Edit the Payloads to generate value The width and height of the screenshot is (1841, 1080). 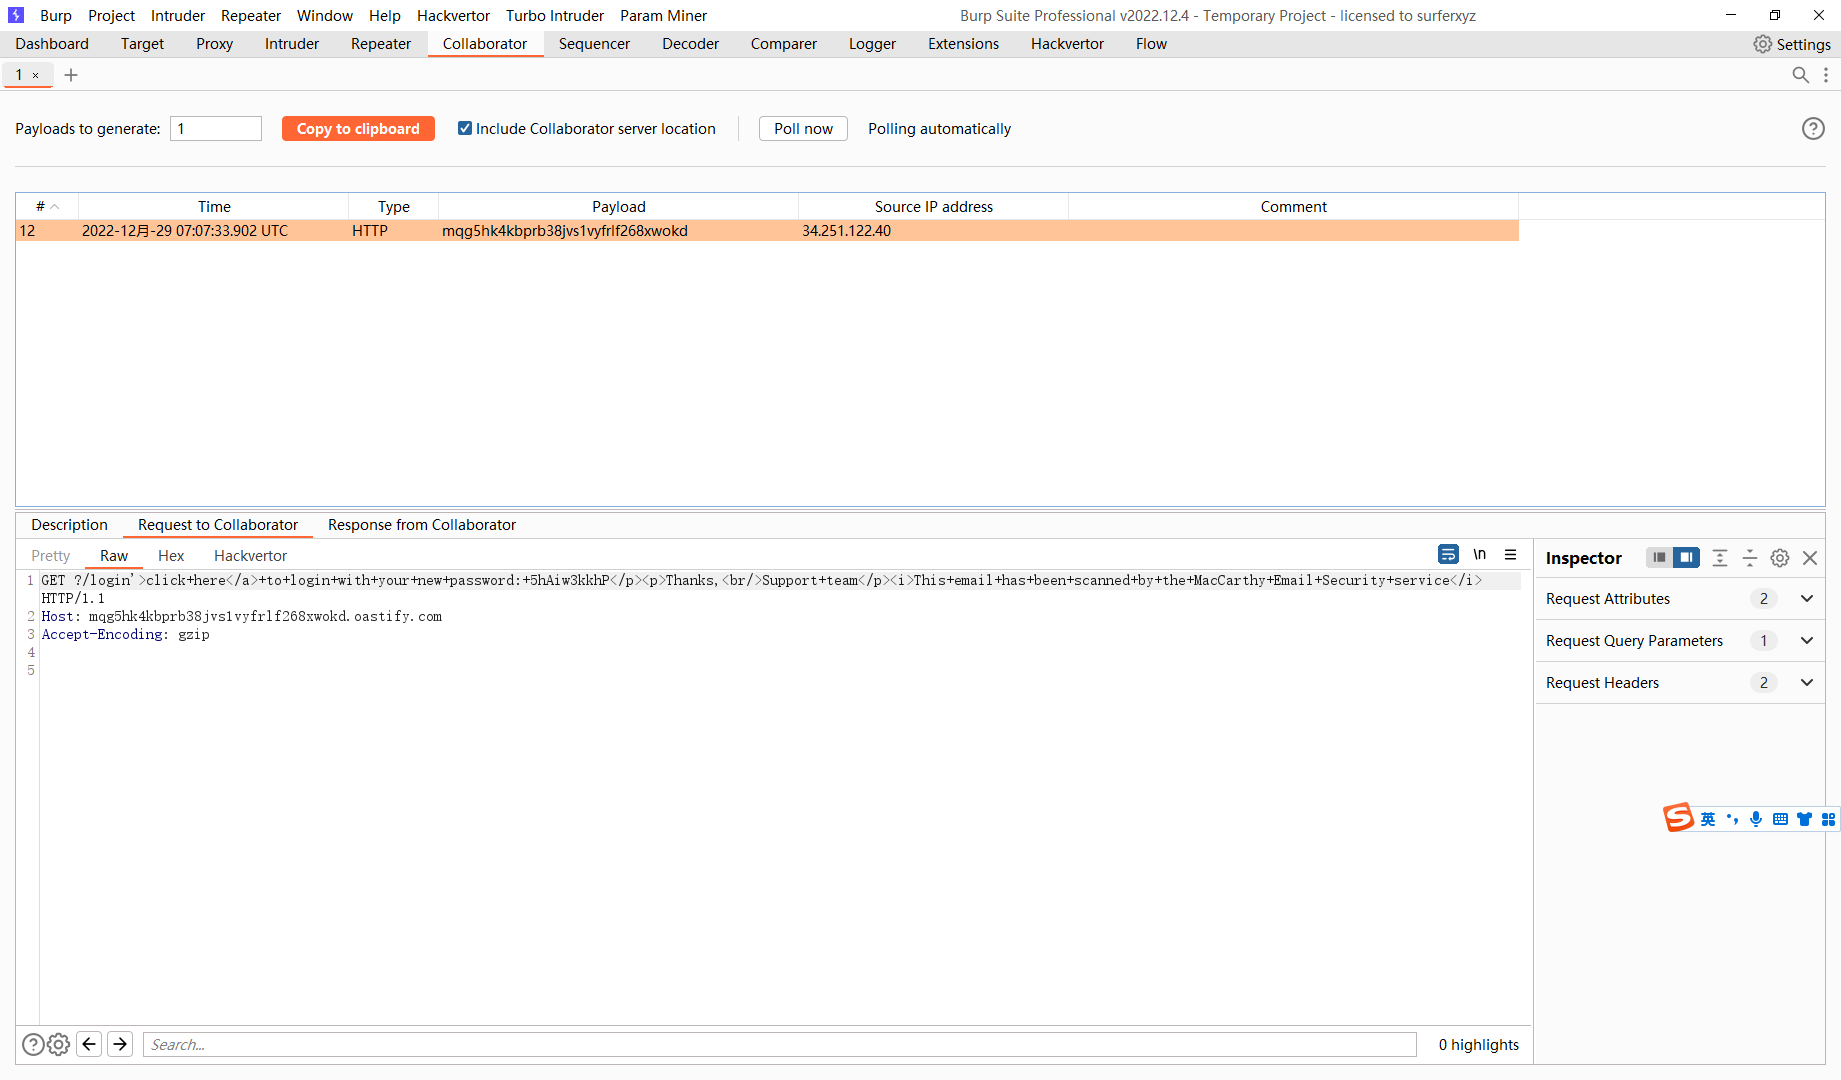215,128
